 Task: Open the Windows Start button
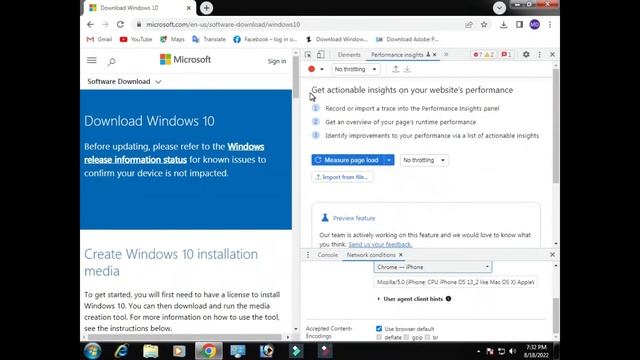[x=93, y=351]
